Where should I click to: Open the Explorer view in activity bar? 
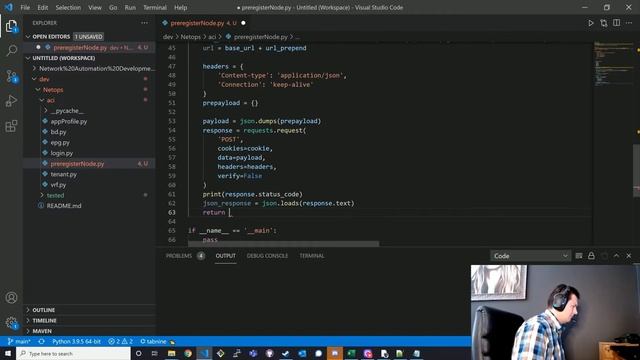click(11, 27)
